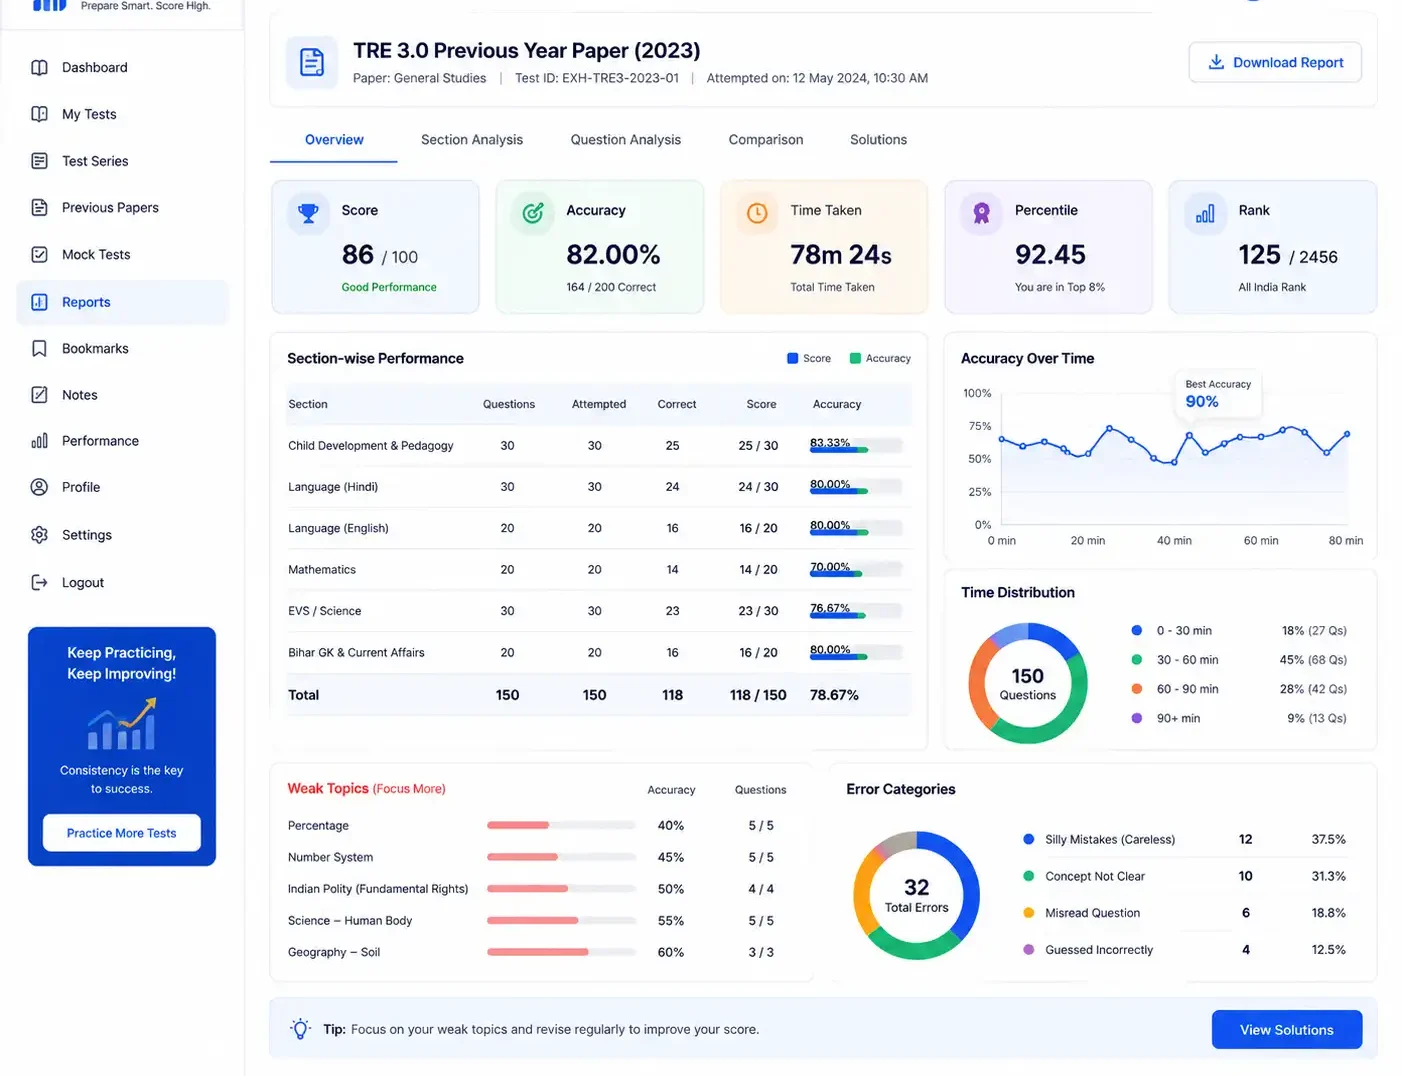Switch to Section Analysis tab
Screen dimensions: 1402x1076
coord(472,140)
